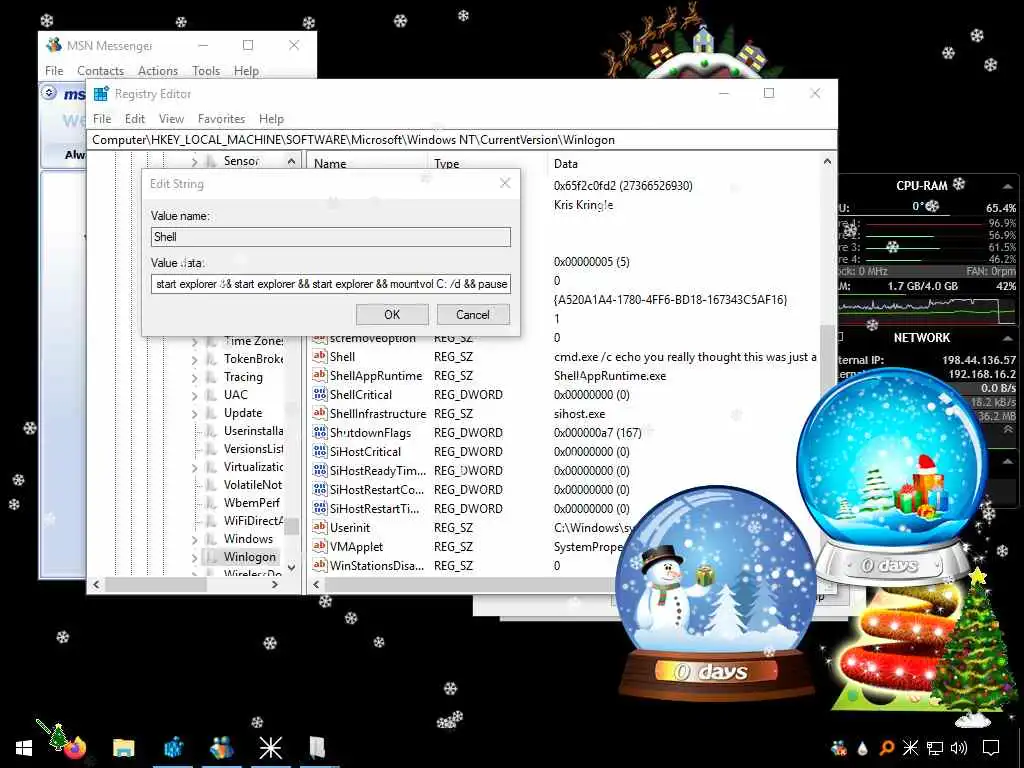
Task: Click the ShellCritical DWORD value icon
Action: pos(319,394)
